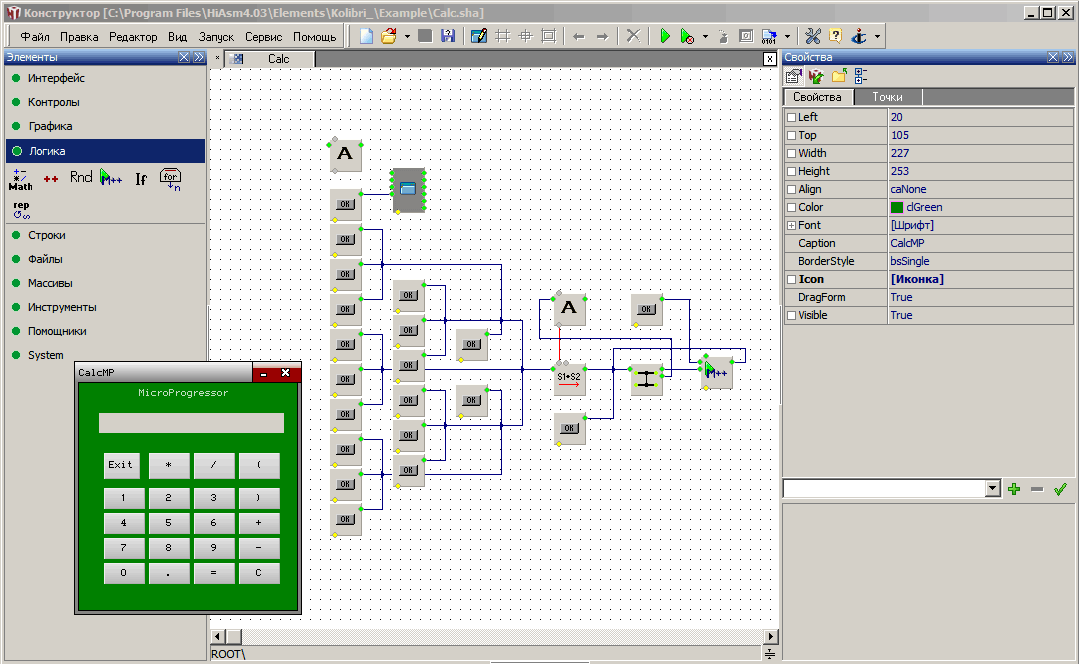This screenshot has width=1079, height=664.
Task: Expand the Строки category in elements panel
Action: [x=47, y=235]
